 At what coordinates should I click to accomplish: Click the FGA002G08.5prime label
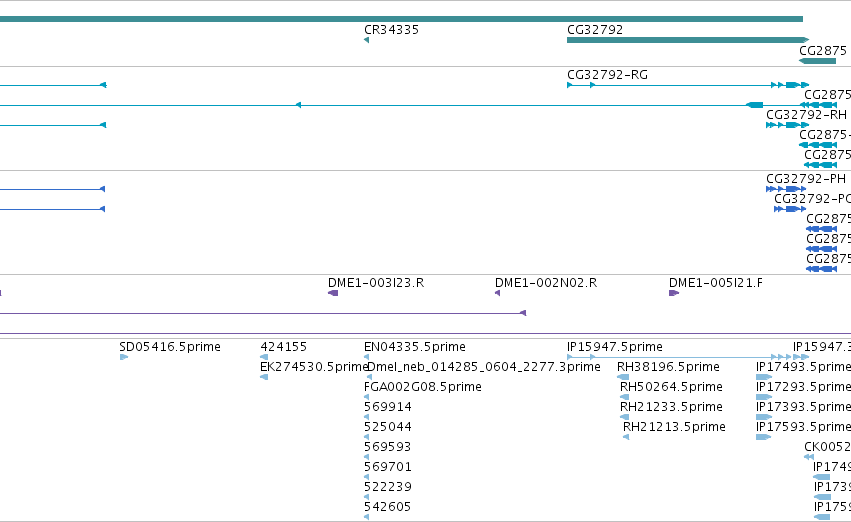423,387
